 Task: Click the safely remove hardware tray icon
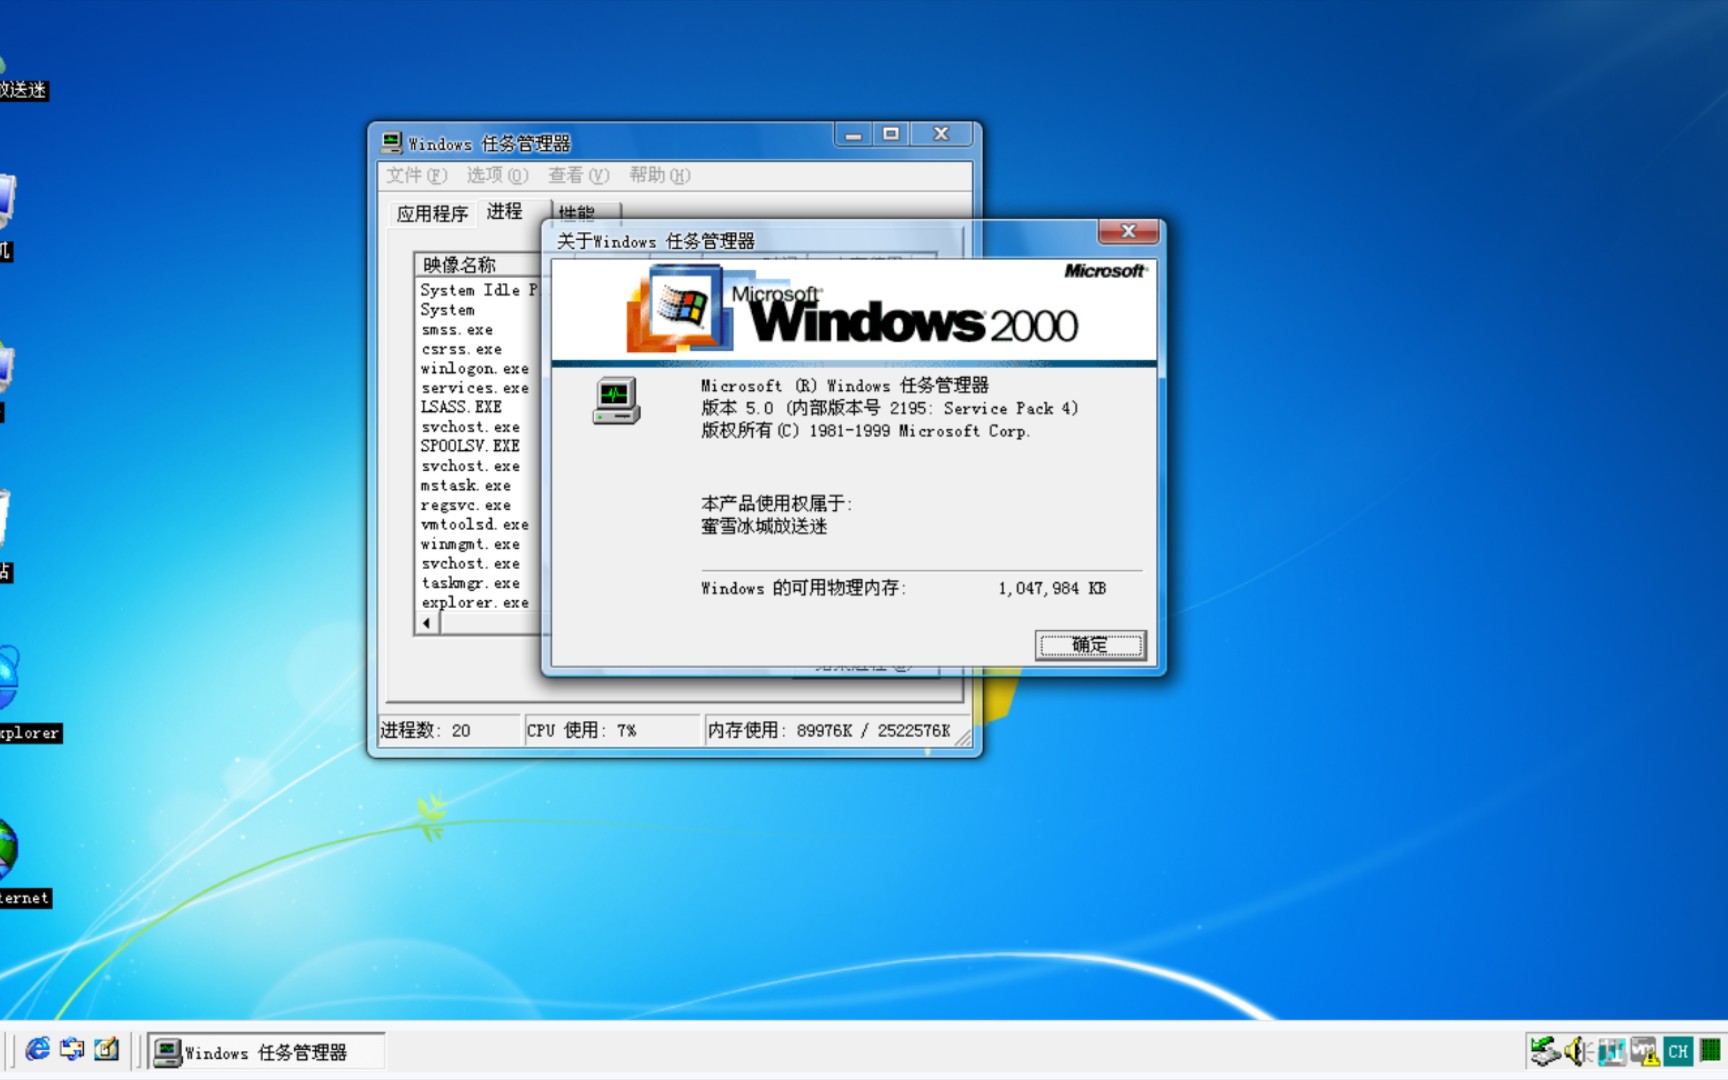(x=1545, y=1051)
